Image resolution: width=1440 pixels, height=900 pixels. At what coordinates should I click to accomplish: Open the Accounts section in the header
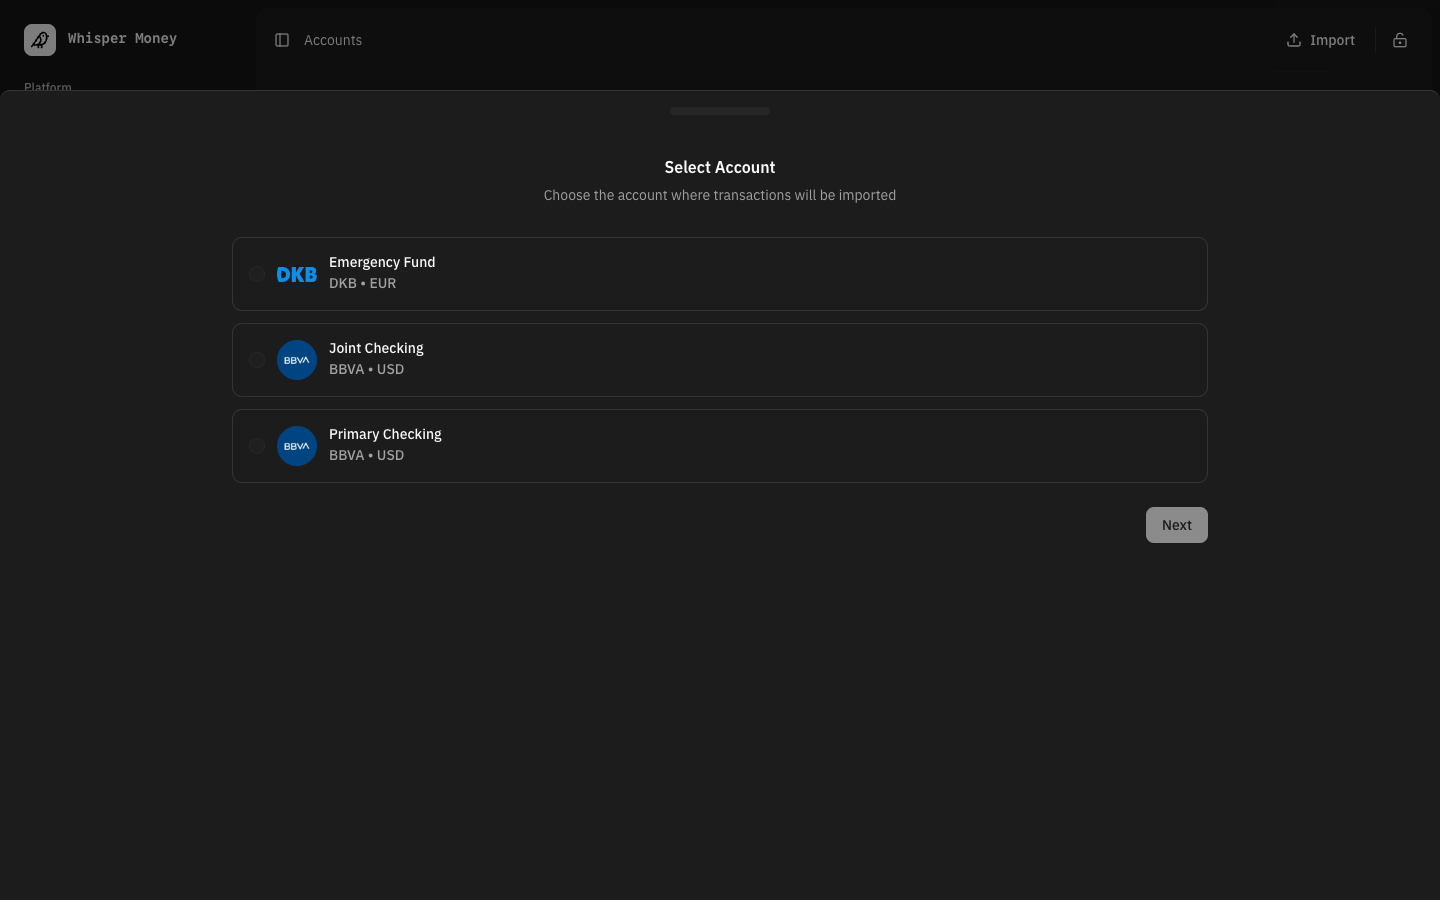coord(333,40)
